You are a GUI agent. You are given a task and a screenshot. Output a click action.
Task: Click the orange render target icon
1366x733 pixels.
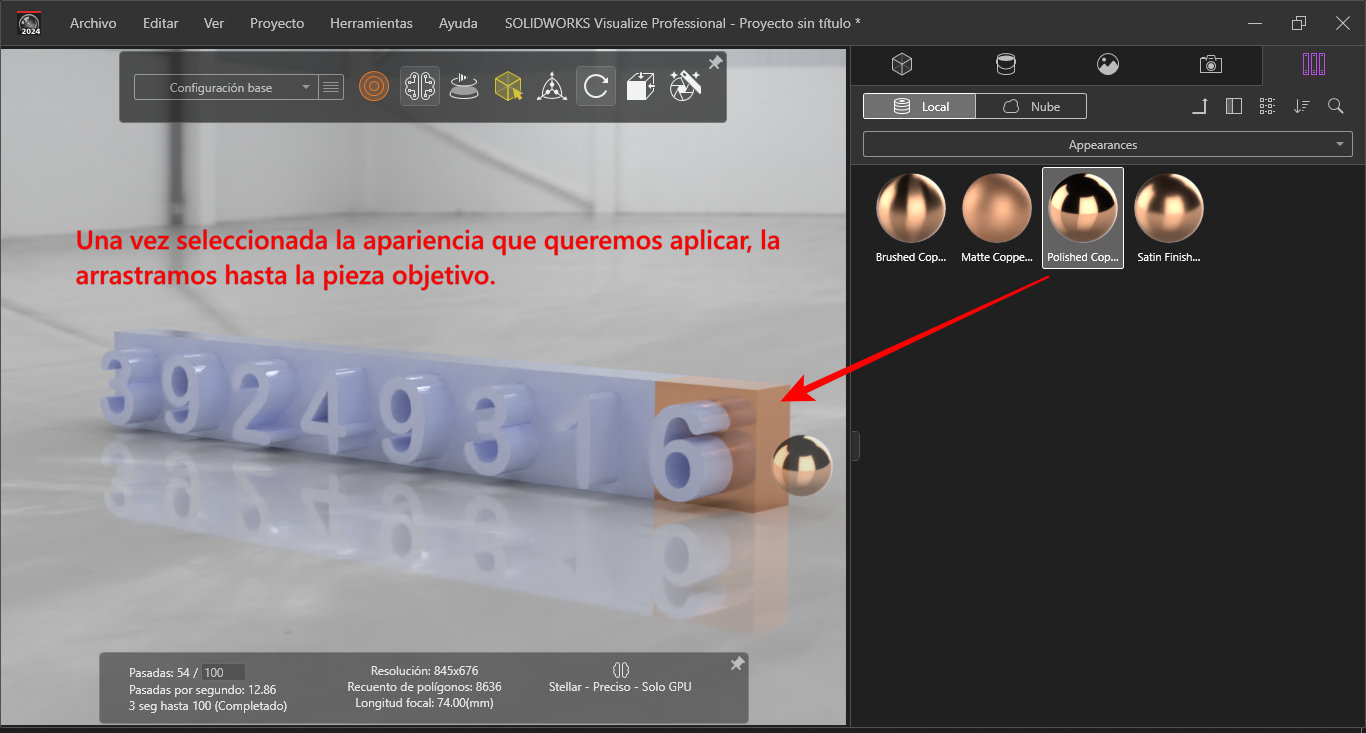tap(374, 87)
